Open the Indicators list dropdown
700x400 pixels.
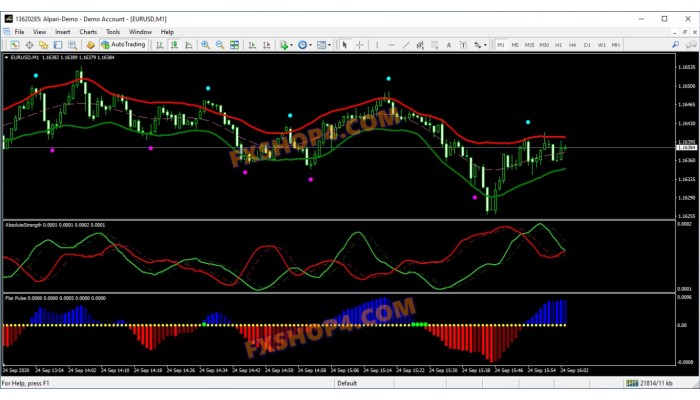[287, 44]
